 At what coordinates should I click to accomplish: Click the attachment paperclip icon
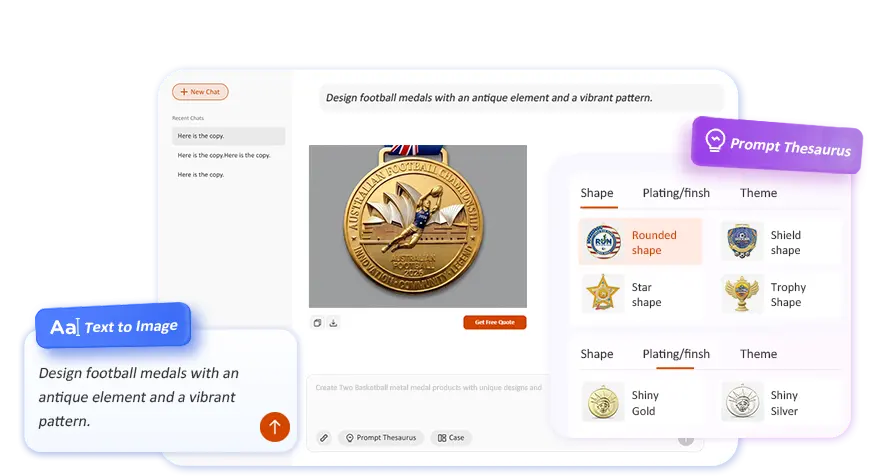[324, 438]
